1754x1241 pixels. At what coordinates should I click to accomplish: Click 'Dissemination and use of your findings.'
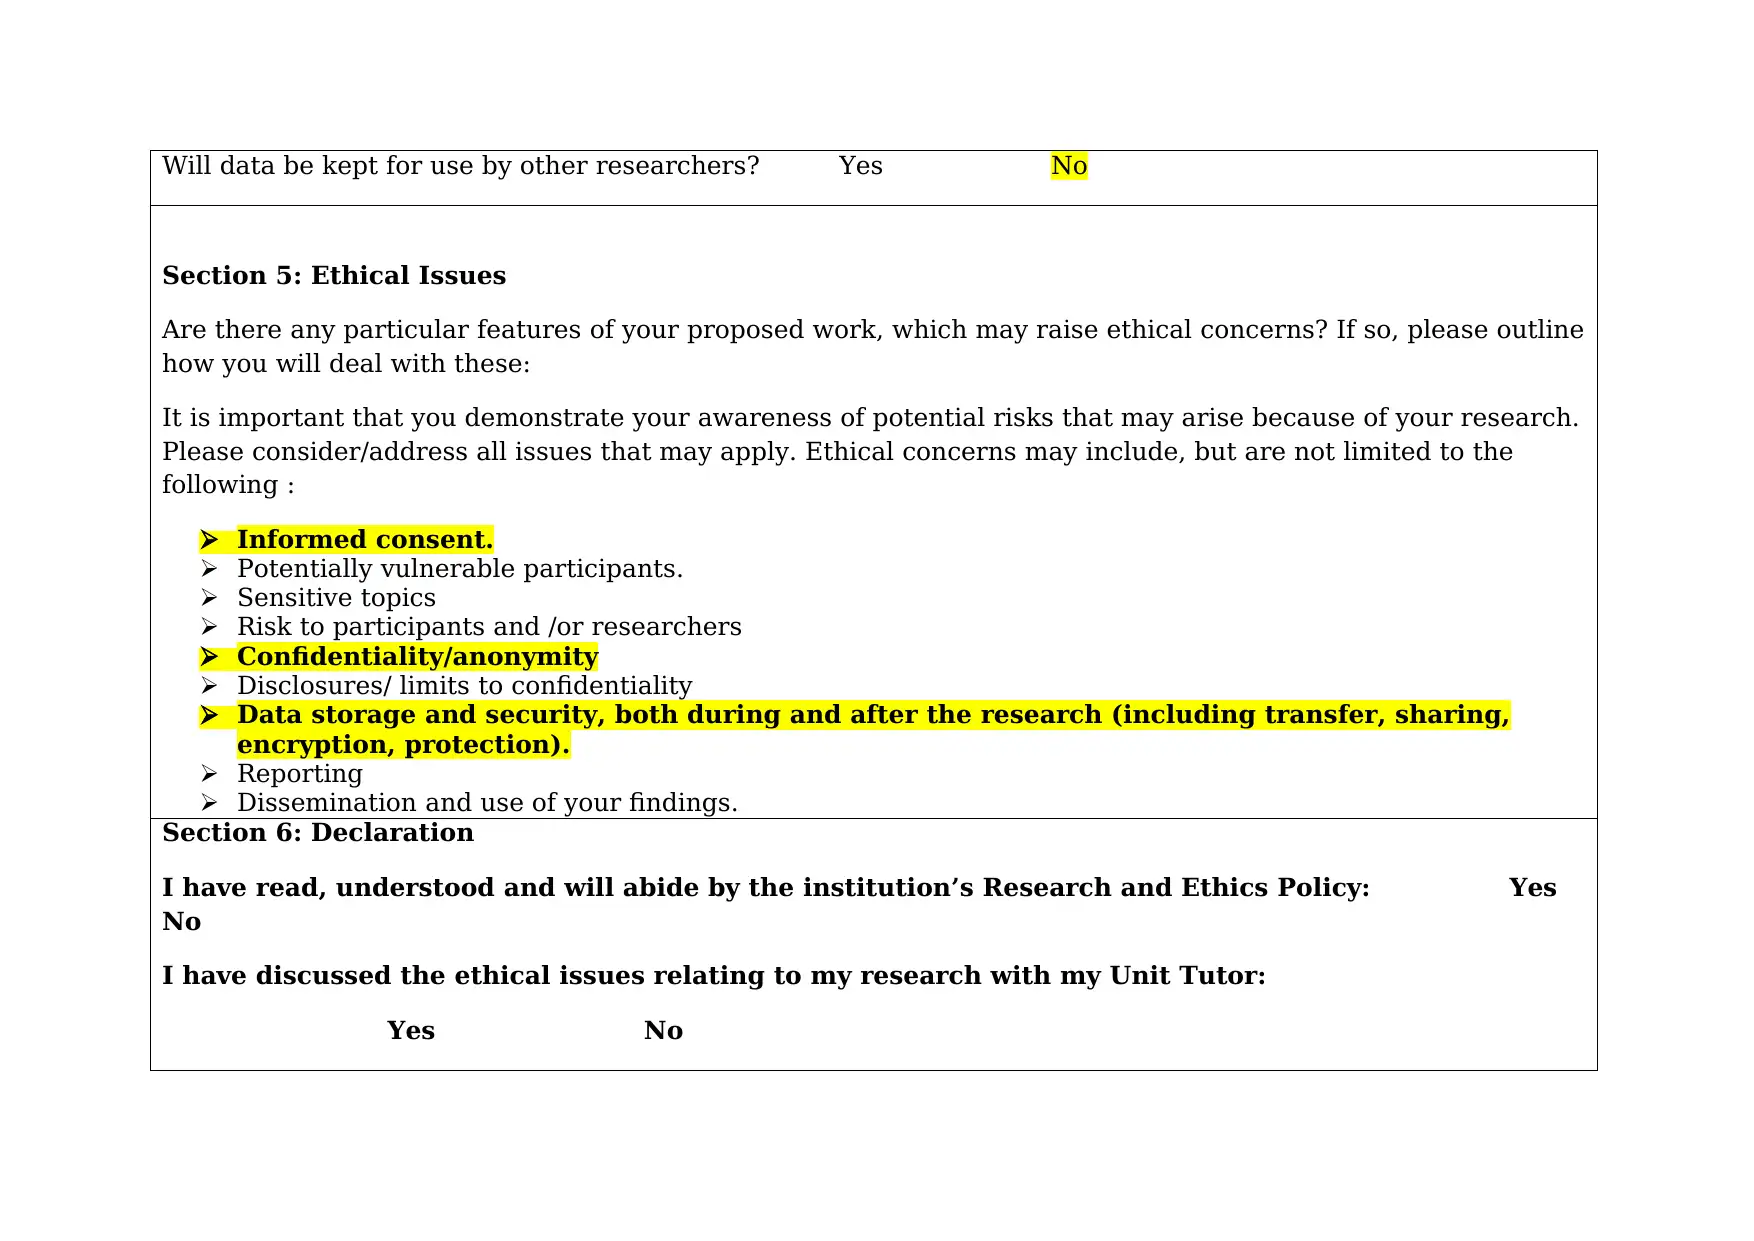487,803
